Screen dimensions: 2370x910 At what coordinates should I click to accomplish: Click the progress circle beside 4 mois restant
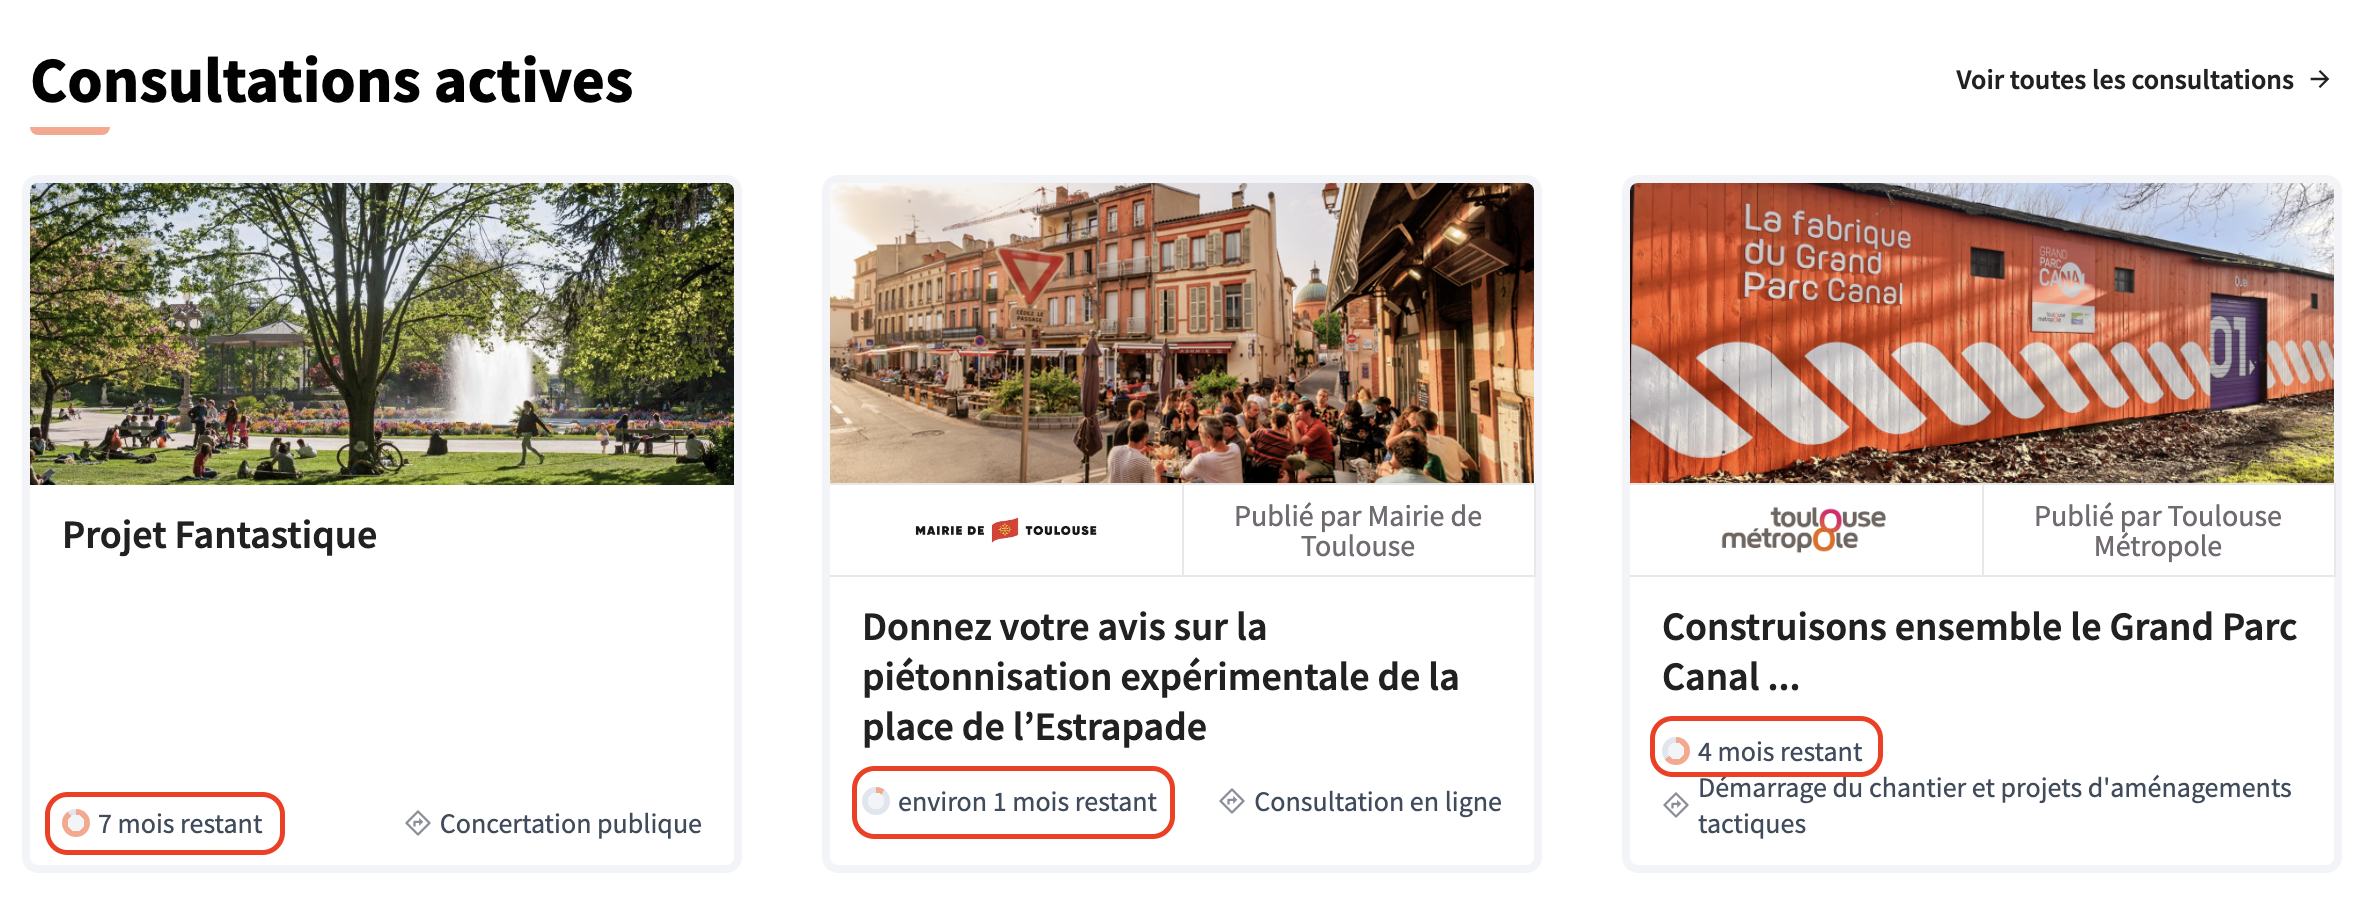pyautogui.click(x=1676, y=751)
